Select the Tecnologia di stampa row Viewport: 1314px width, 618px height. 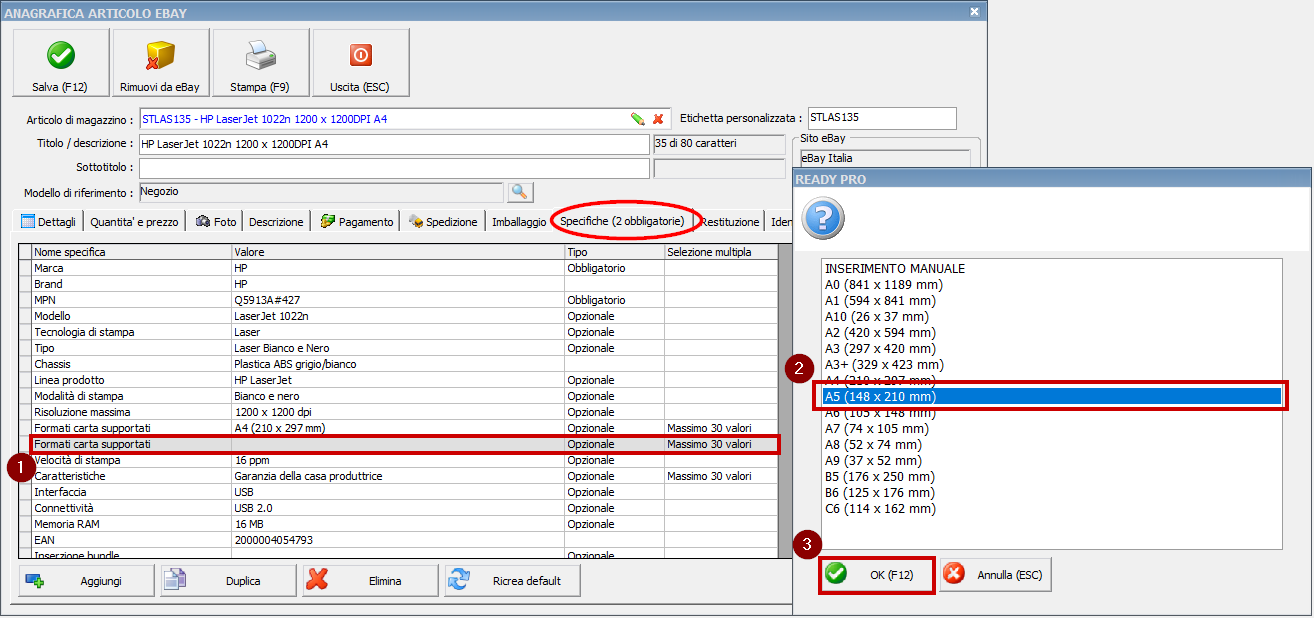(398, 332)
